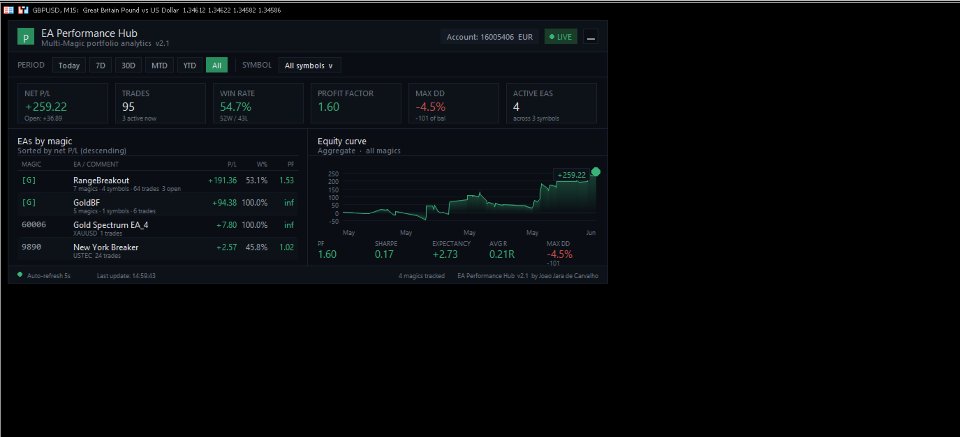Viewport: 960px width, 437px height.
Task: Click the W% column header
Action: pos(262,164)
